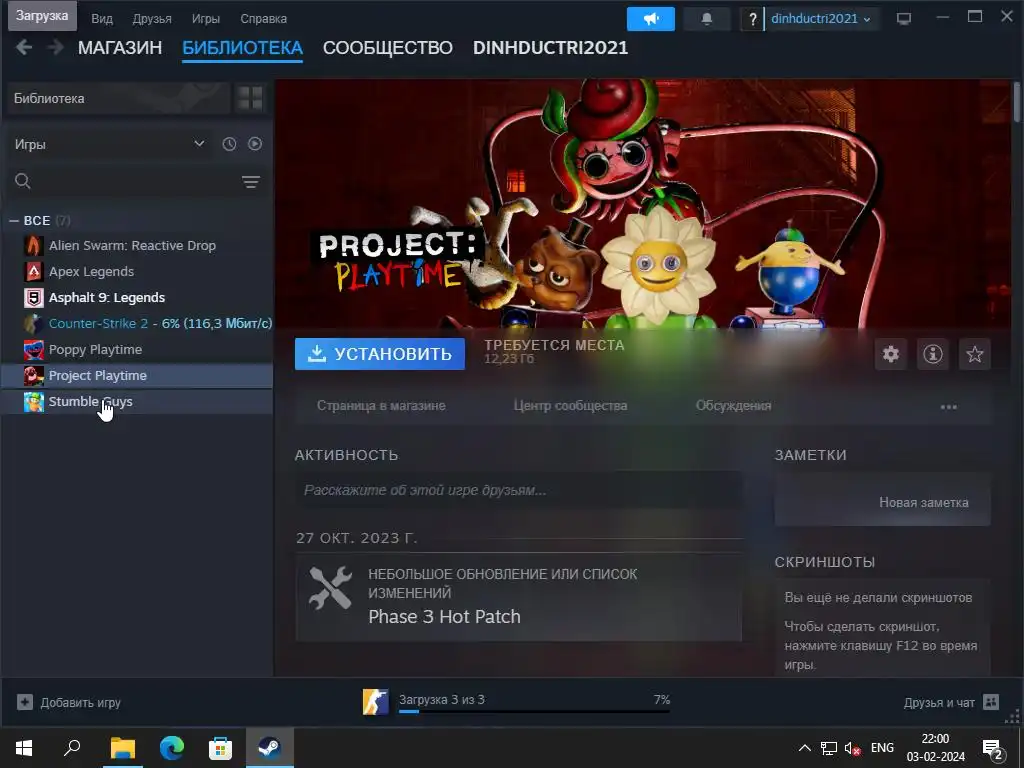This screenshot has width=1024, height=768.
Task: Open Microsoft Edge from the taskbar
Action: point(171,747)
